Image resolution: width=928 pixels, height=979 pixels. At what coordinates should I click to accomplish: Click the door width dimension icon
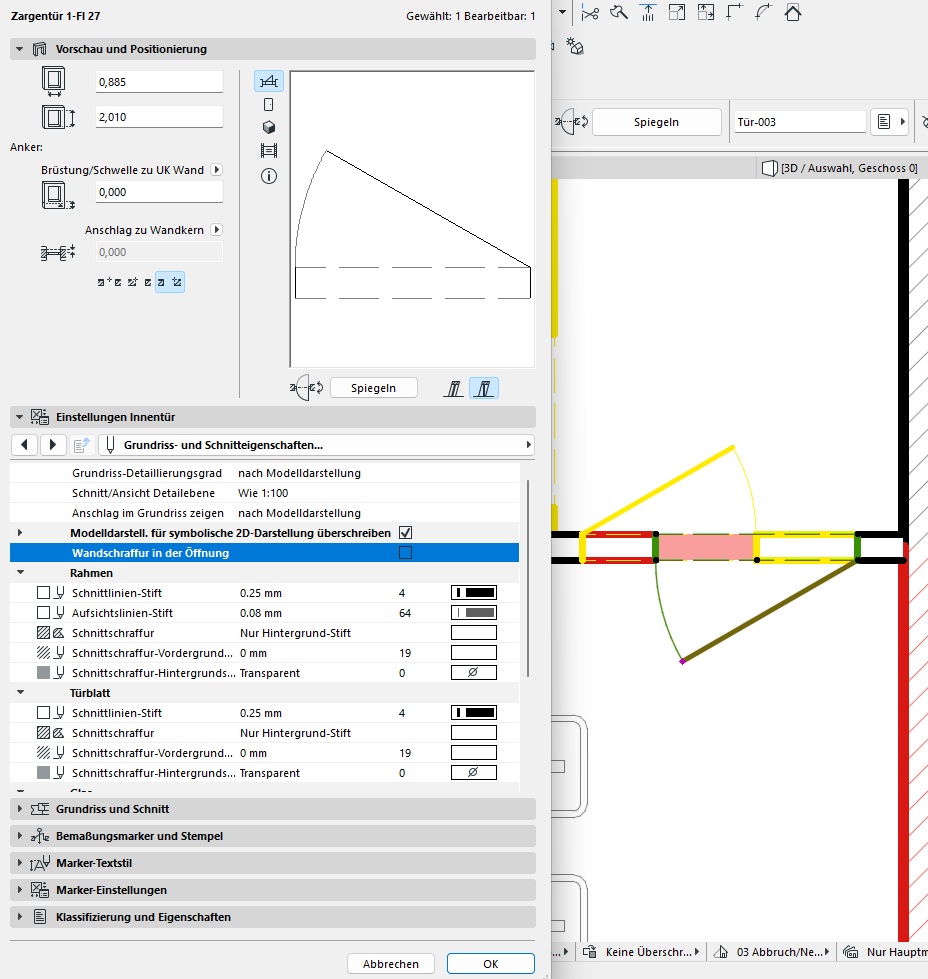pyautogui.click(x=54, y=82)
